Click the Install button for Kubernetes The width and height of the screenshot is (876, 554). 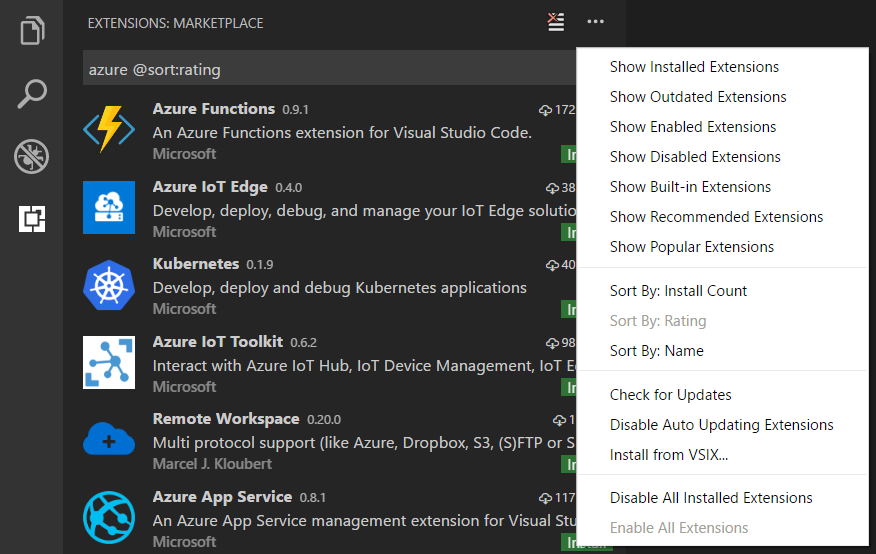(569, 310)
